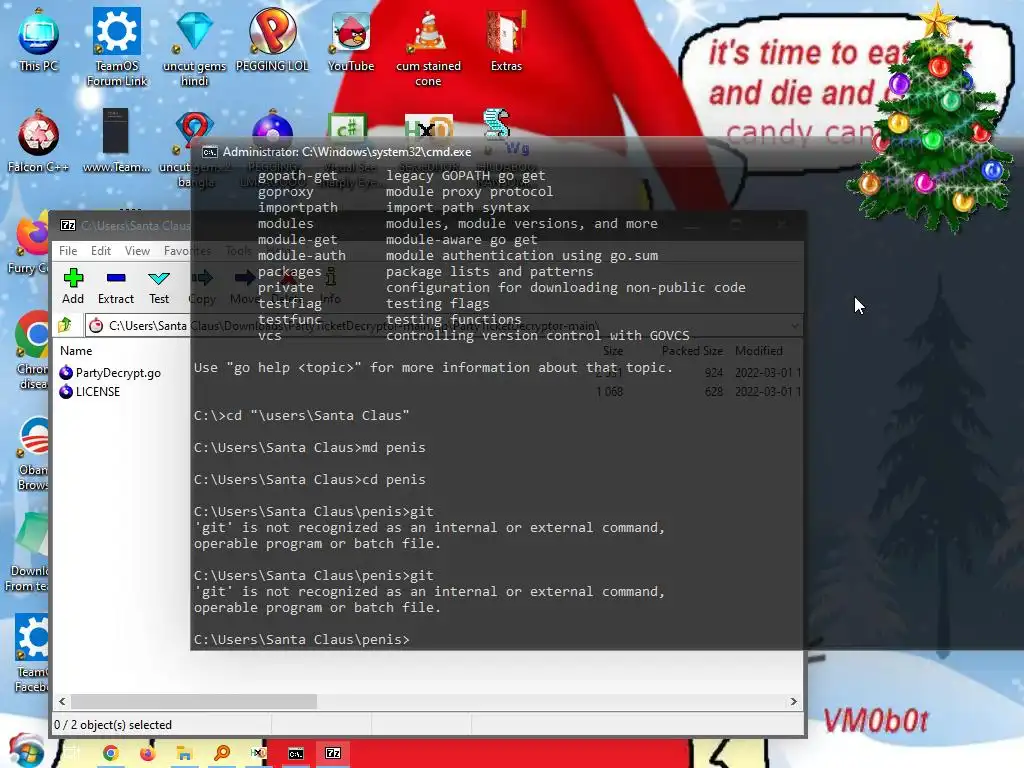The image size is (1024, 768).
Task: Click the blue Extract icon in 7-Zip
Action: point(116,278)
